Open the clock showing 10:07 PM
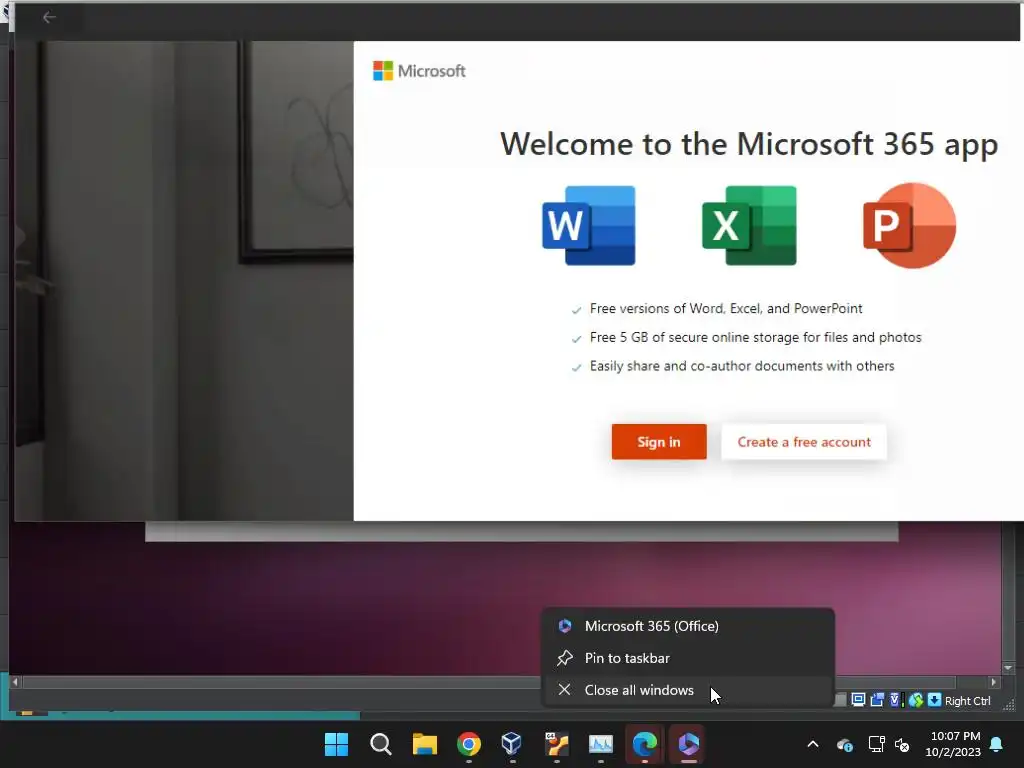Screen dimensions: 1024x768 point(953,744)
